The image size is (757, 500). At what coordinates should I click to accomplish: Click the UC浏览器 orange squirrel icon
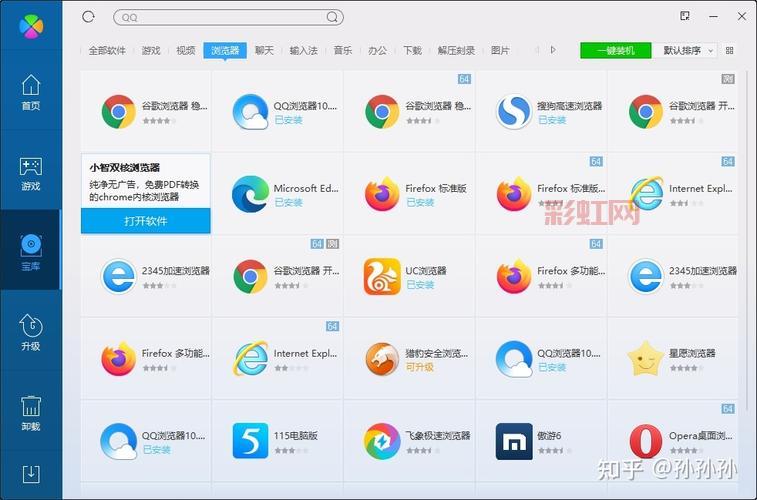click(382, 277)
